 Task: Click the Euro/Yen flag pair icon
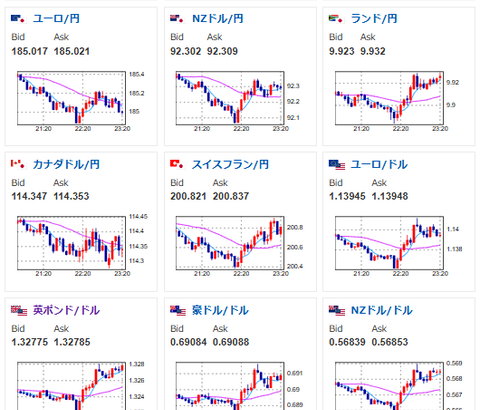pyautogui.click(x=19, y=18)
